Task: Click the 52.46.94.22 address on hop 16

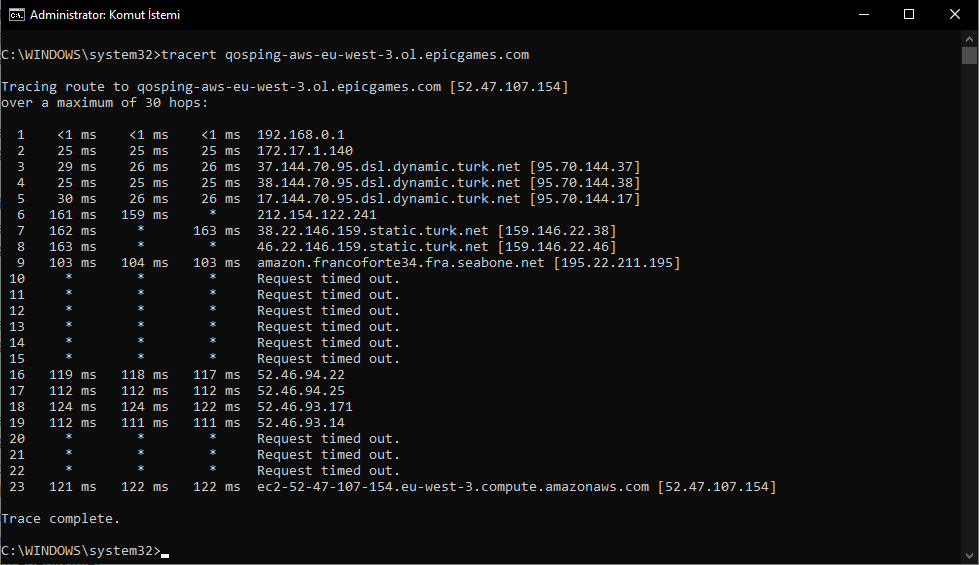Action: tap(301, 375)
